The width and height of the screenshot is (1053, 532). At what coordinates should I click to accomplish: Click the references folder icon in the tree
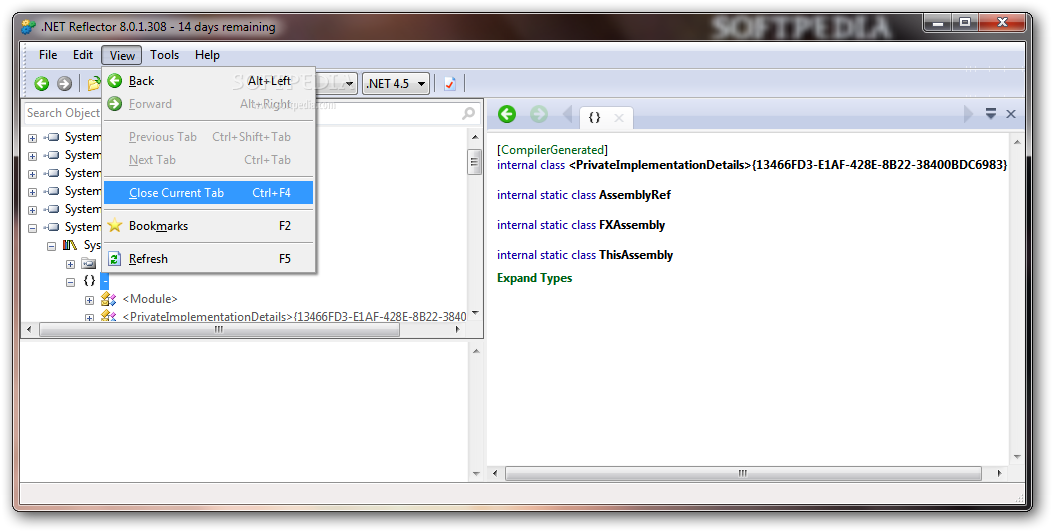click(89, 263)
